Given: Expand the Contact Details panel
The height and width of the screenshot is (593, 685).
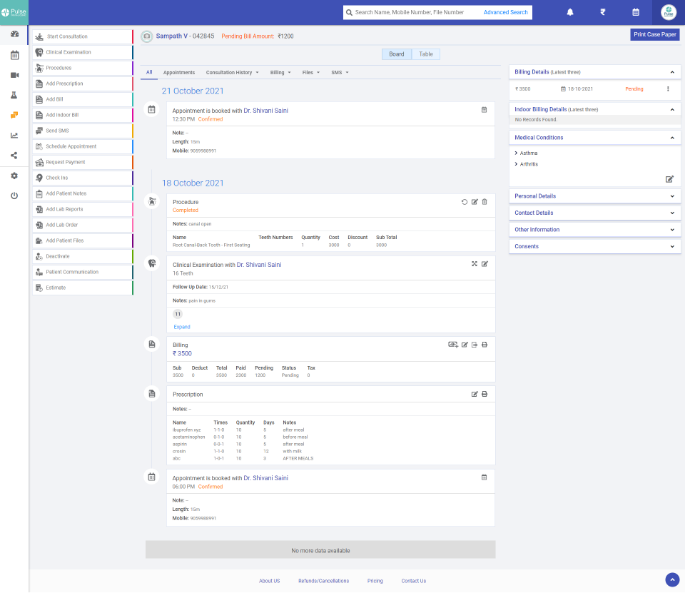Looking at the screenshot, I should [594, 213].
